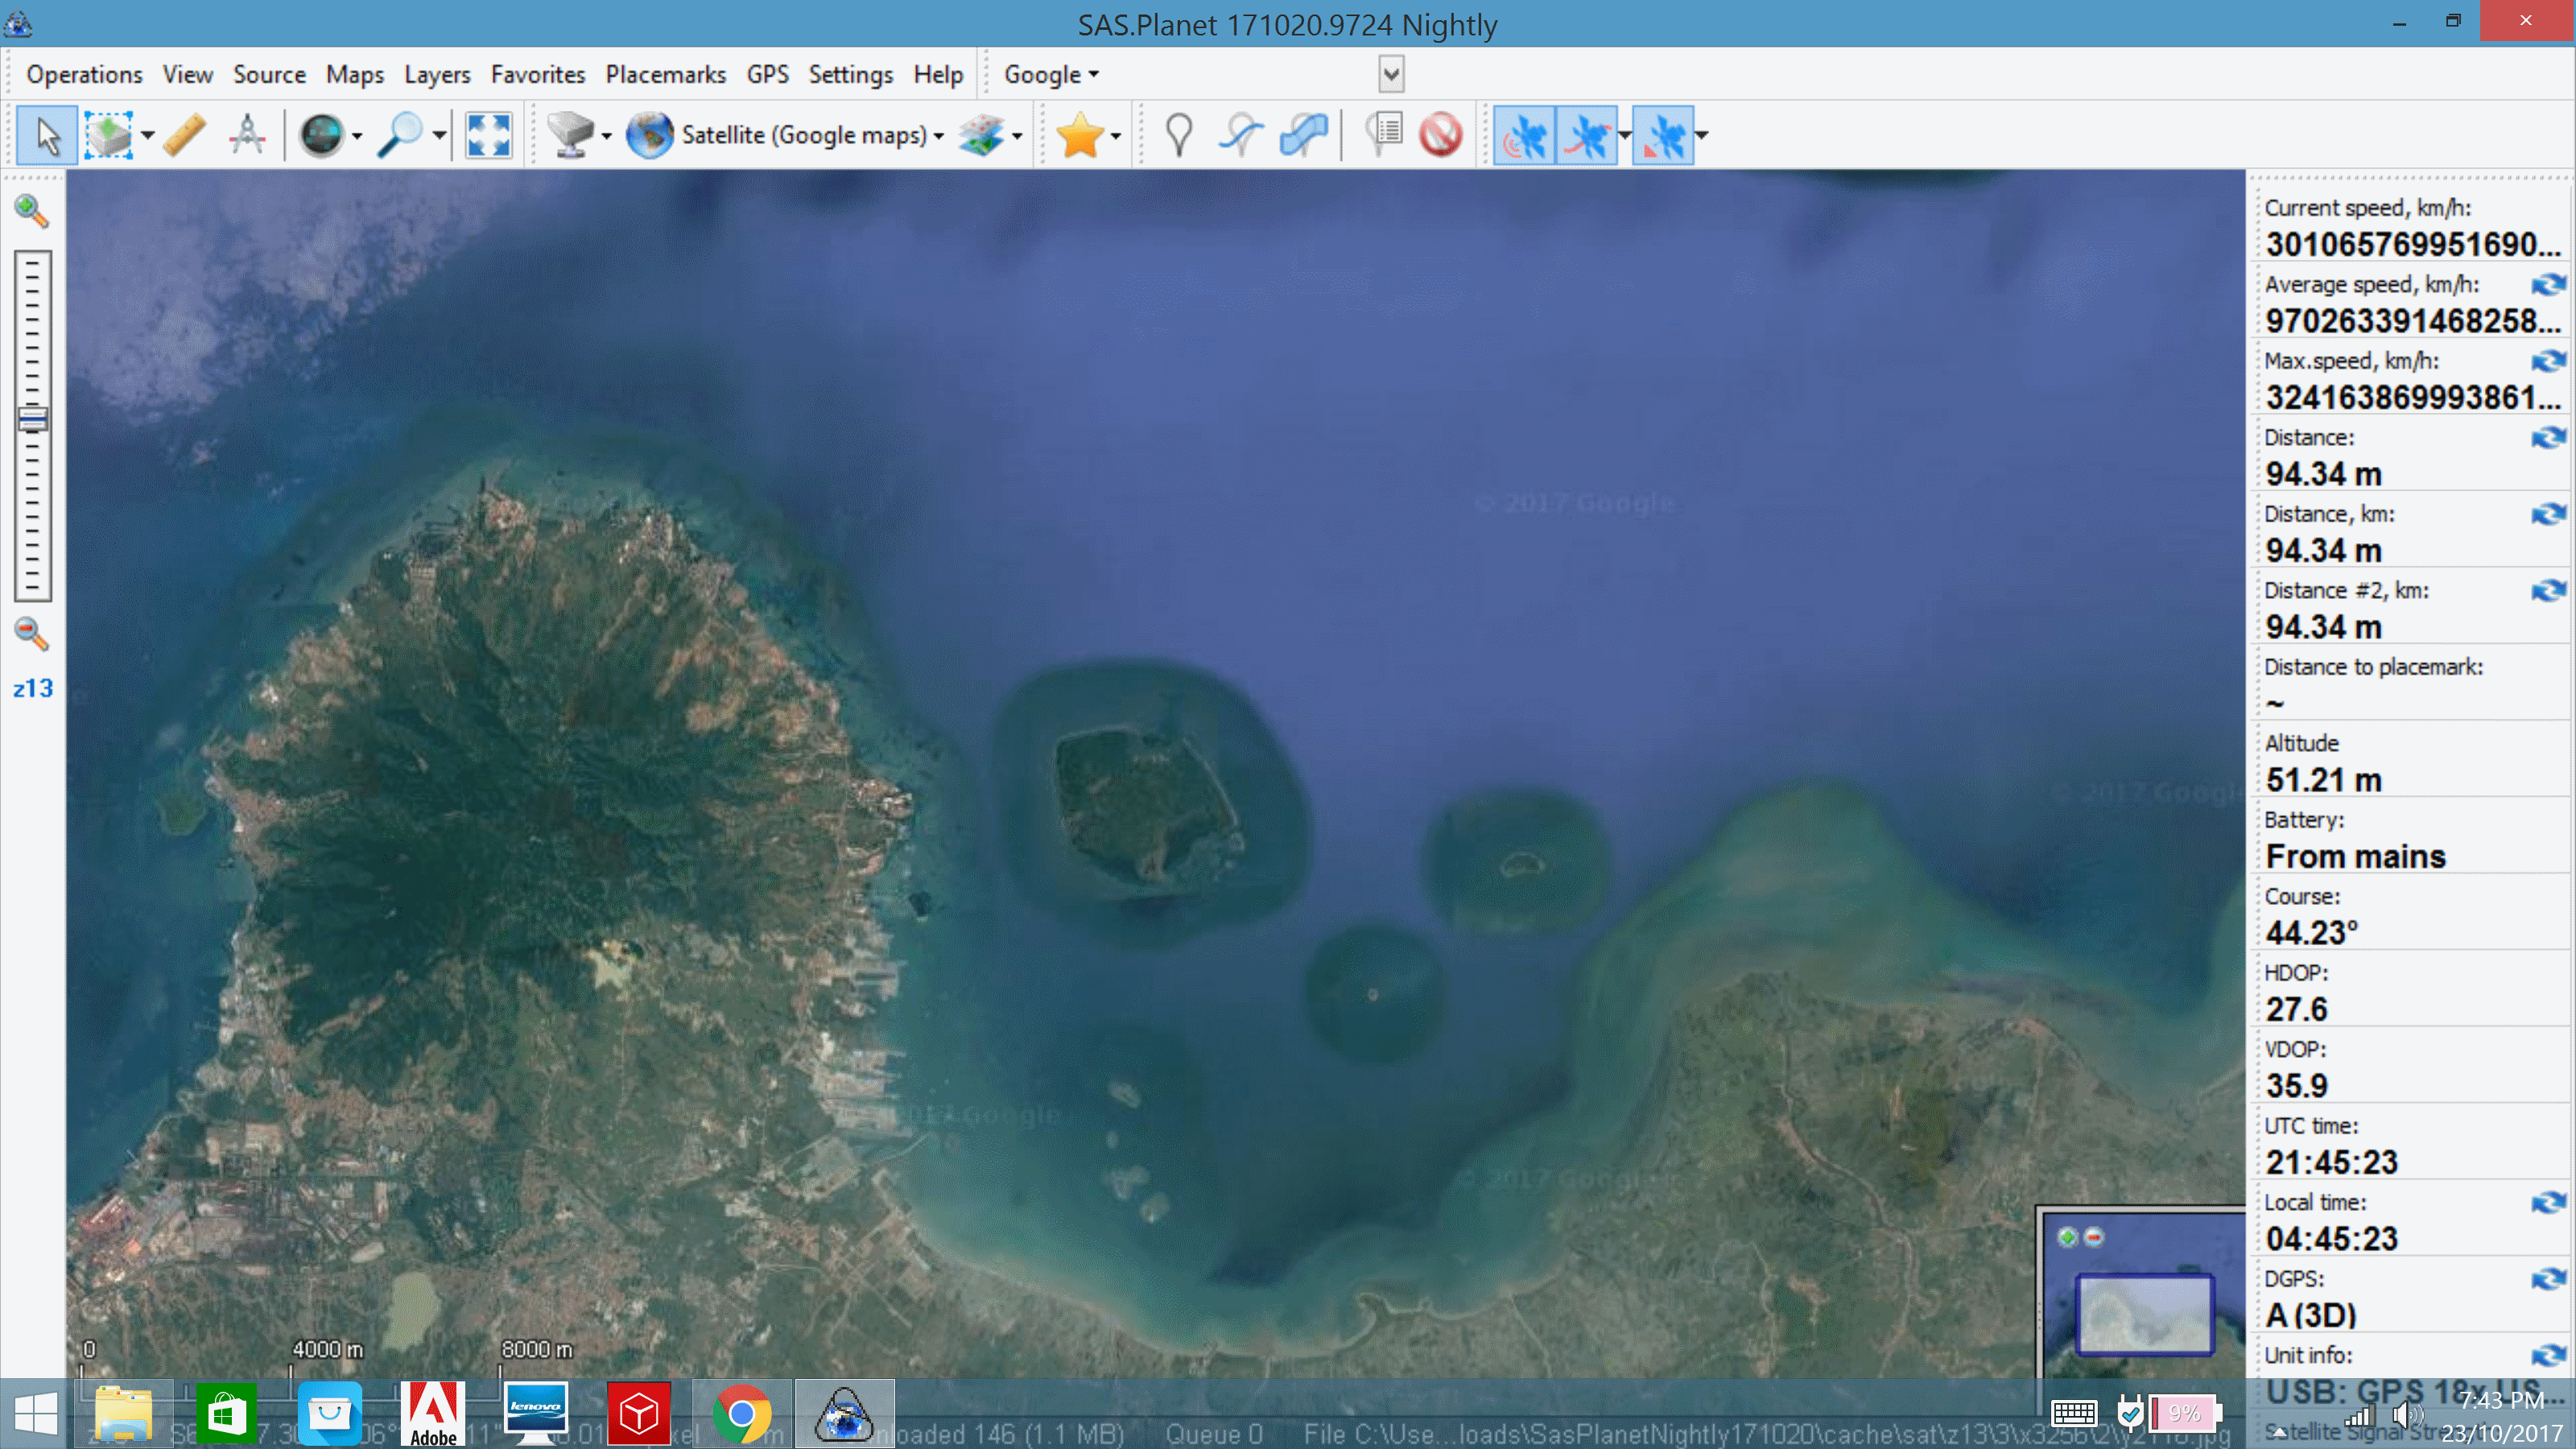Click the add polygon tool icon
Viewport: 2576px width, 1449px height.
coord(1303,135)
